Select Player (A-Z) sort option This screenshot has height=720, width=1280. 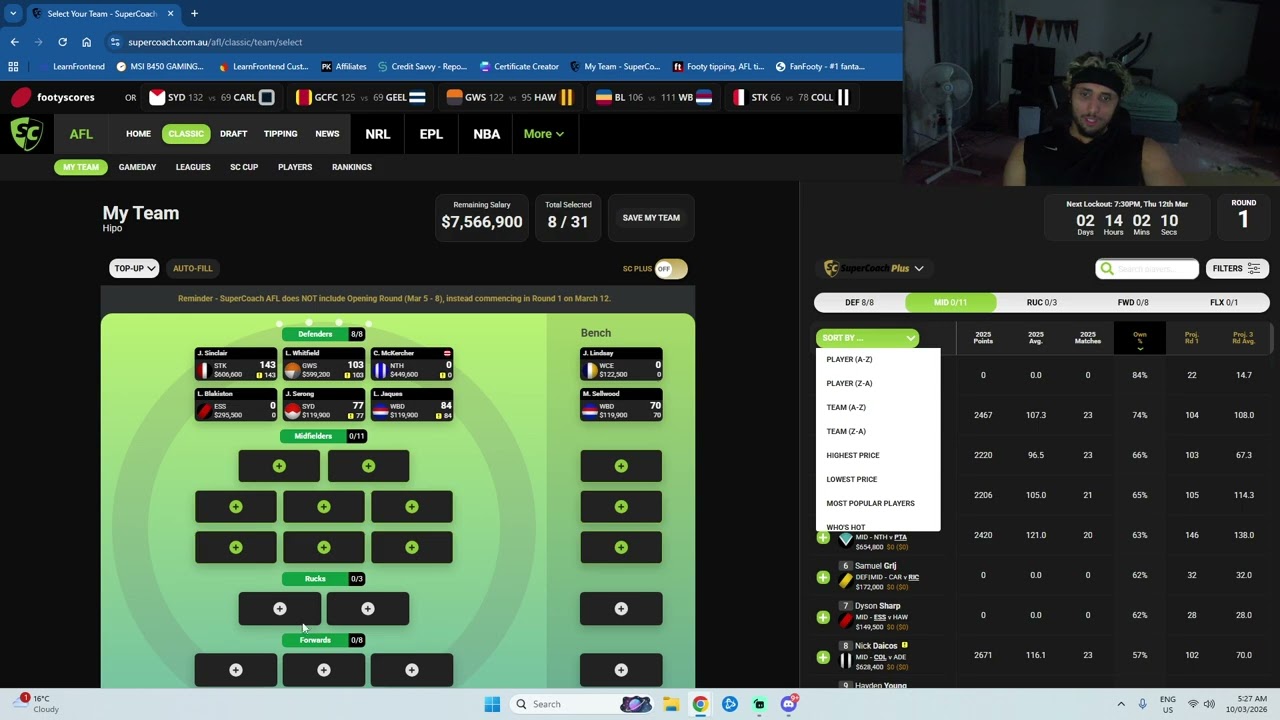click(x=849, y=359)
